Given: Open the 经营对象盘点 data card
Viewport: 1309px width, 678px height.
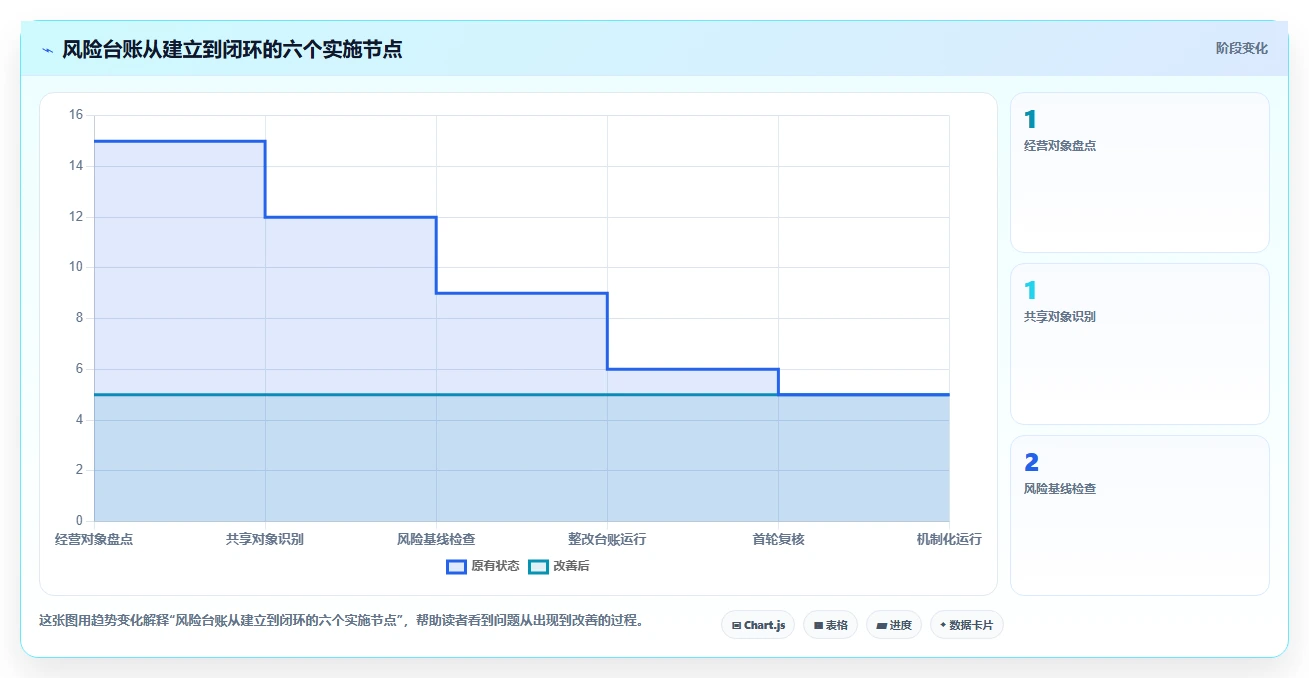Looking at the screenshot, I should coord(1139,172).
